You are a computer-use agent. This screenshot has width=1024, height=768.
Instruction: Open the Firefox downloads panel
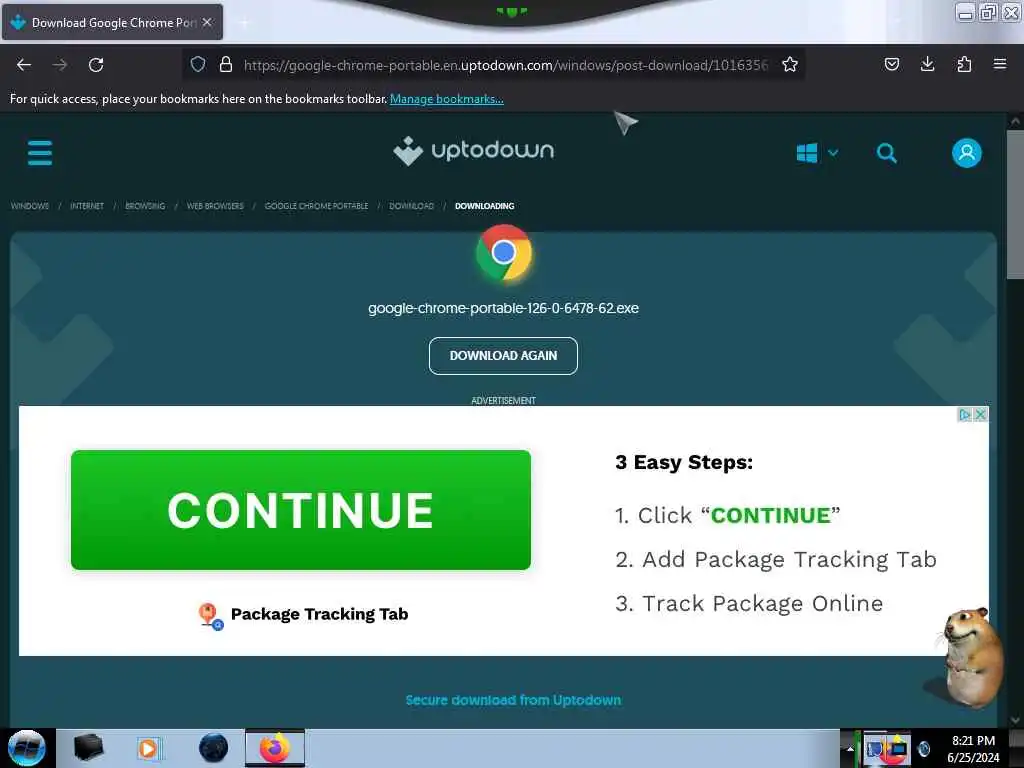click(x=927, y=64)
